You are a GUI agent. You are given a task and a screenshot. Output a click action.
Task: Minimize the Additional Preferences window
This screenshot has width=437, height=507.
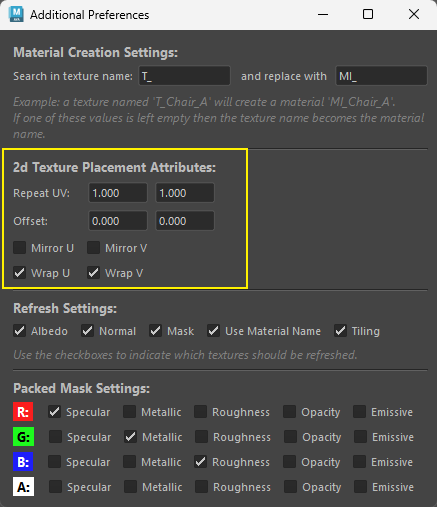[x=323, y=14]
